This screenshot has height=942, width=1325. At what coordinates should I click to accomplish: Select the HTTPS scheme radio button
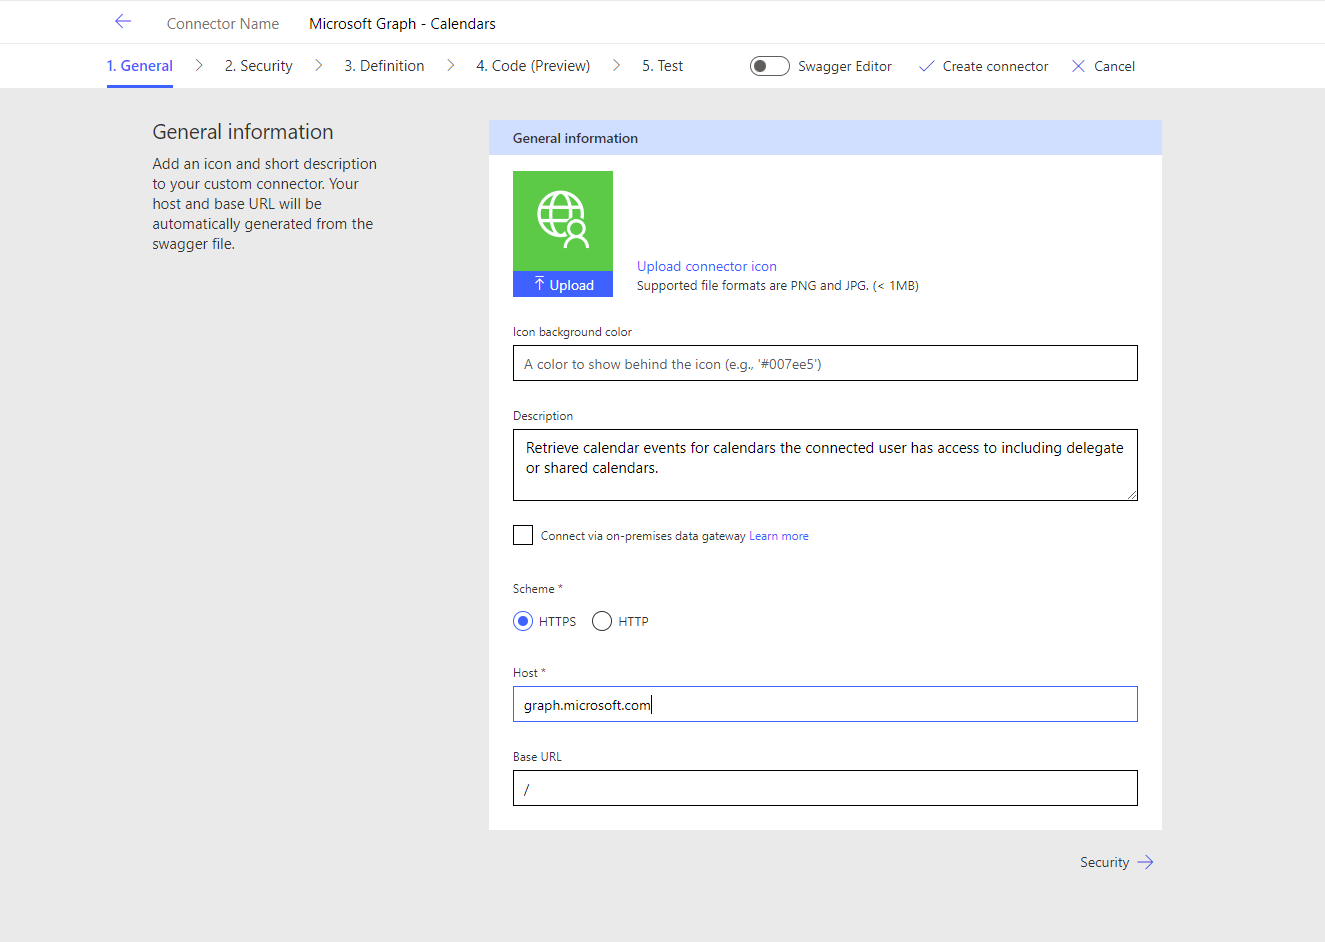[523, 621]
